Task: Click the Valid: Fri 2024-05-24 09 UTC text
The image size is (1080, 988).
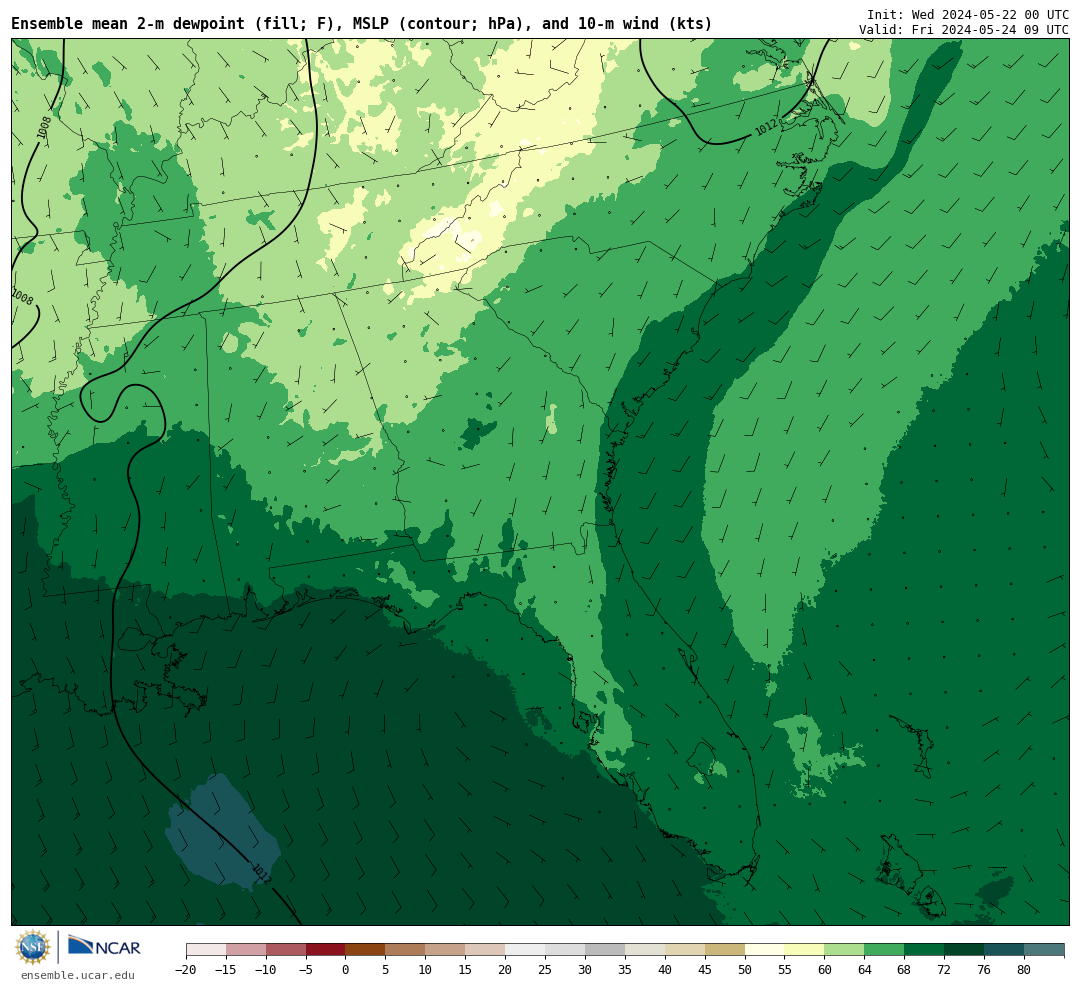Action: click(x=964, y=30)
